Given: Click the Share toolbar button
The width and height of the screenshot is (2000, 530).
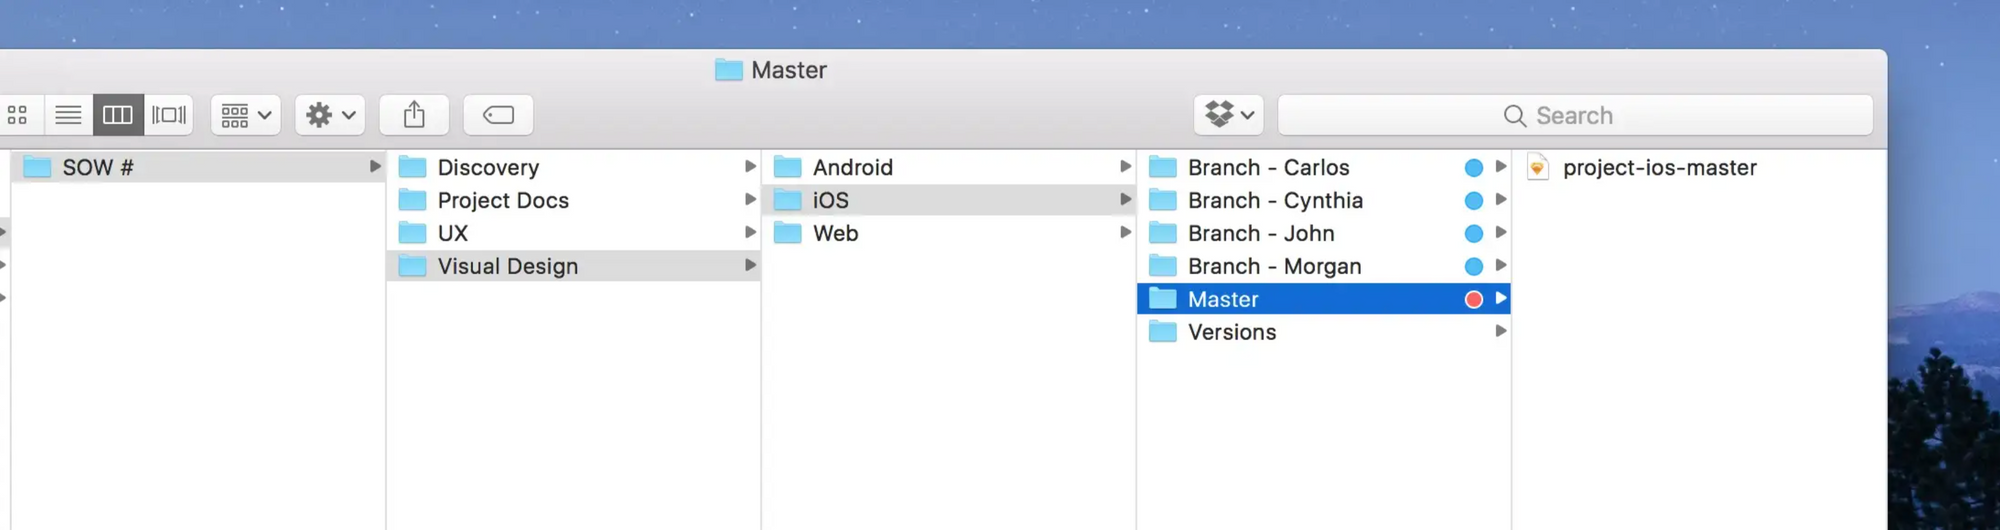Looking at the screenshot, I should point(414,115).
